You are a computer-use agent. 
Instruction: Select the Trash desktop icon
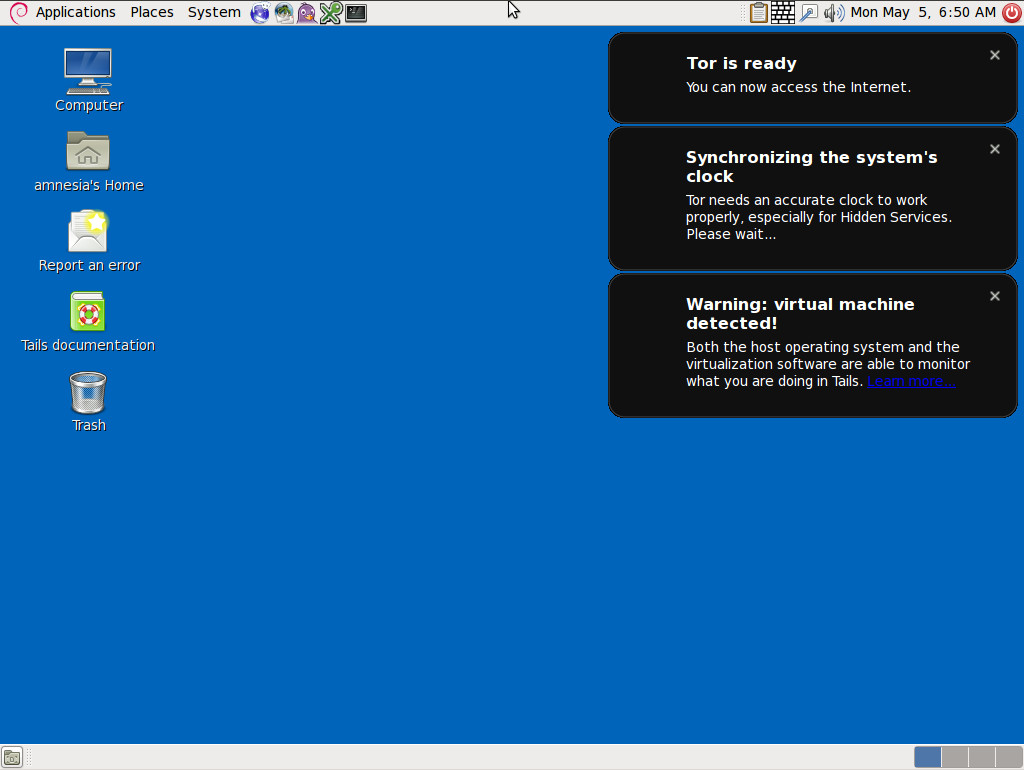[x=88, y=402]
